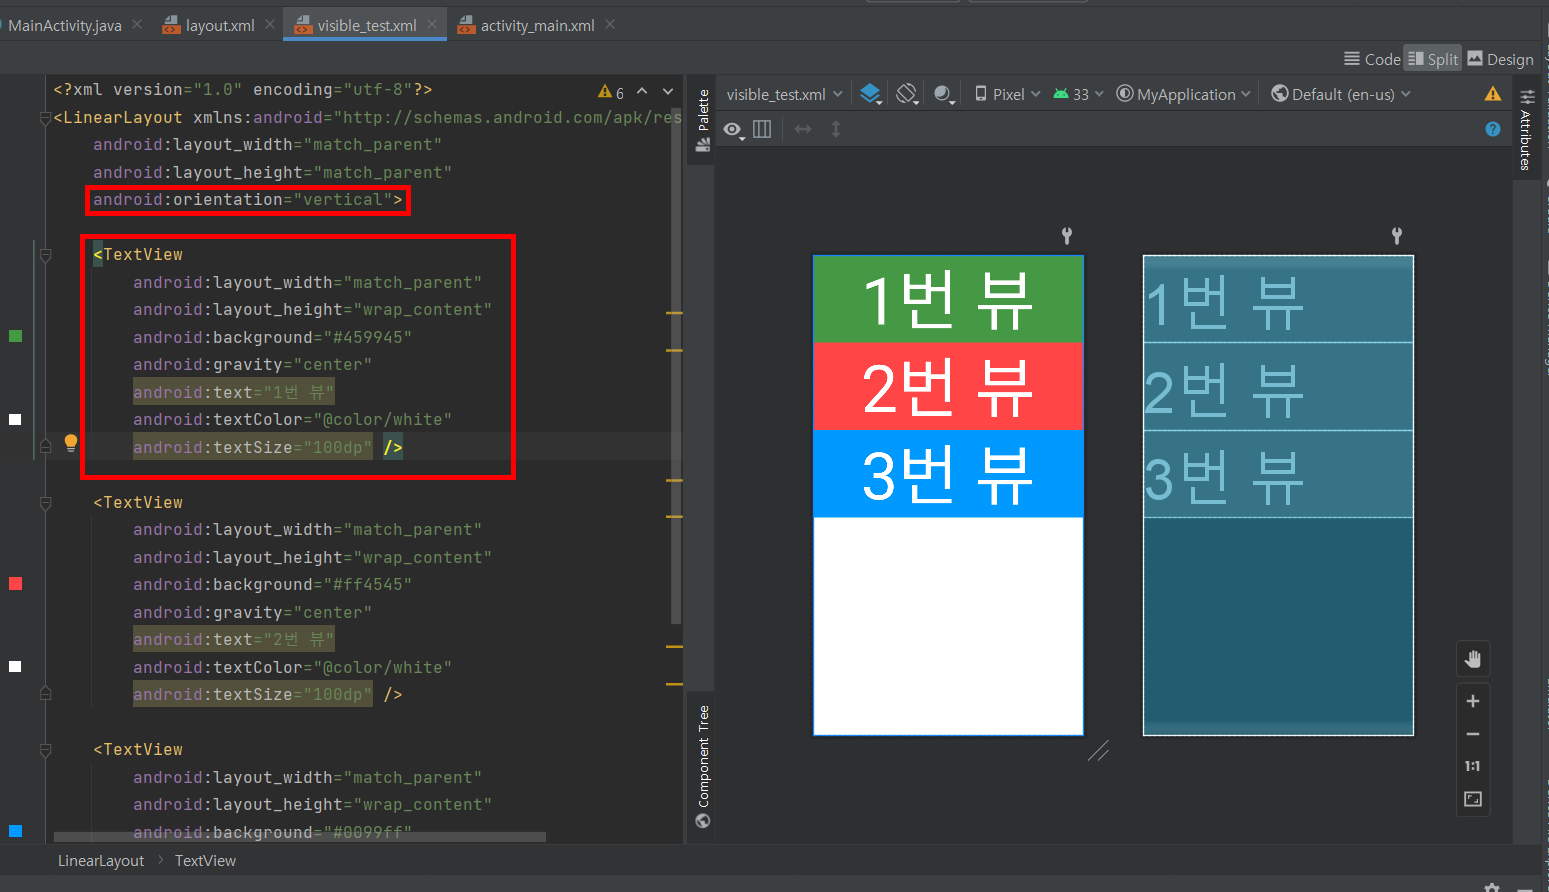Screen dimensions: 1549x892
Task: Click white textColor swatch beside 1번 뷰
Action: coord(15,419)
